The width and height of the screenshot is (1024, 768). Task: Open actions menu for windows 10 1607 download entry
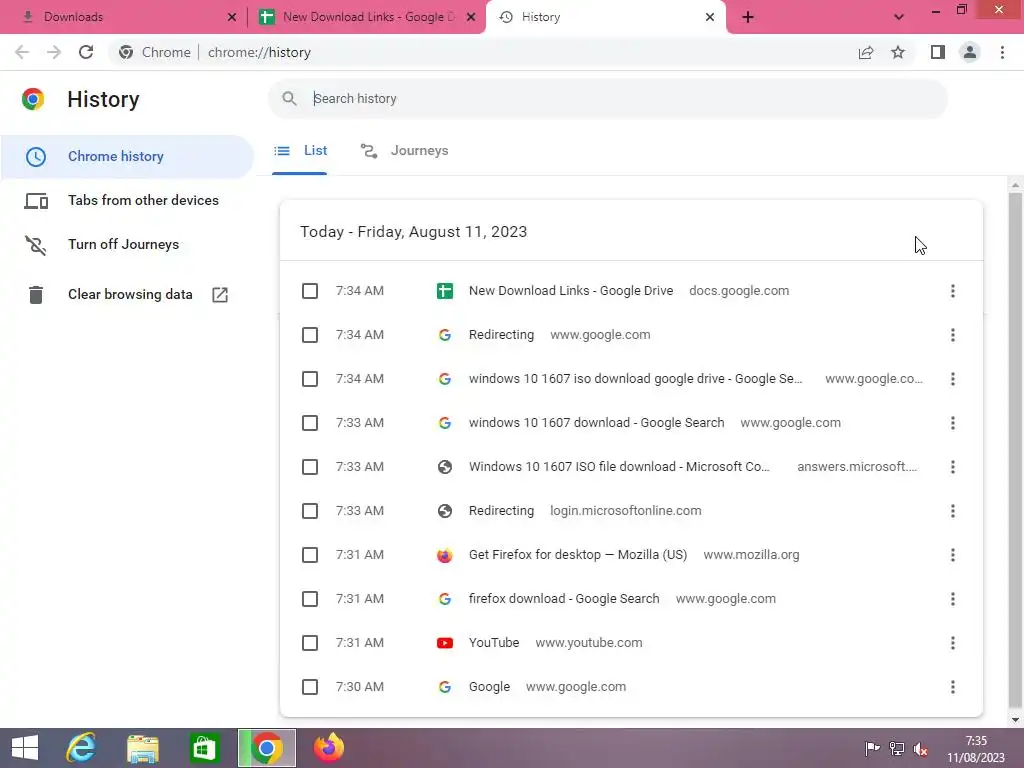click(953, 423)
